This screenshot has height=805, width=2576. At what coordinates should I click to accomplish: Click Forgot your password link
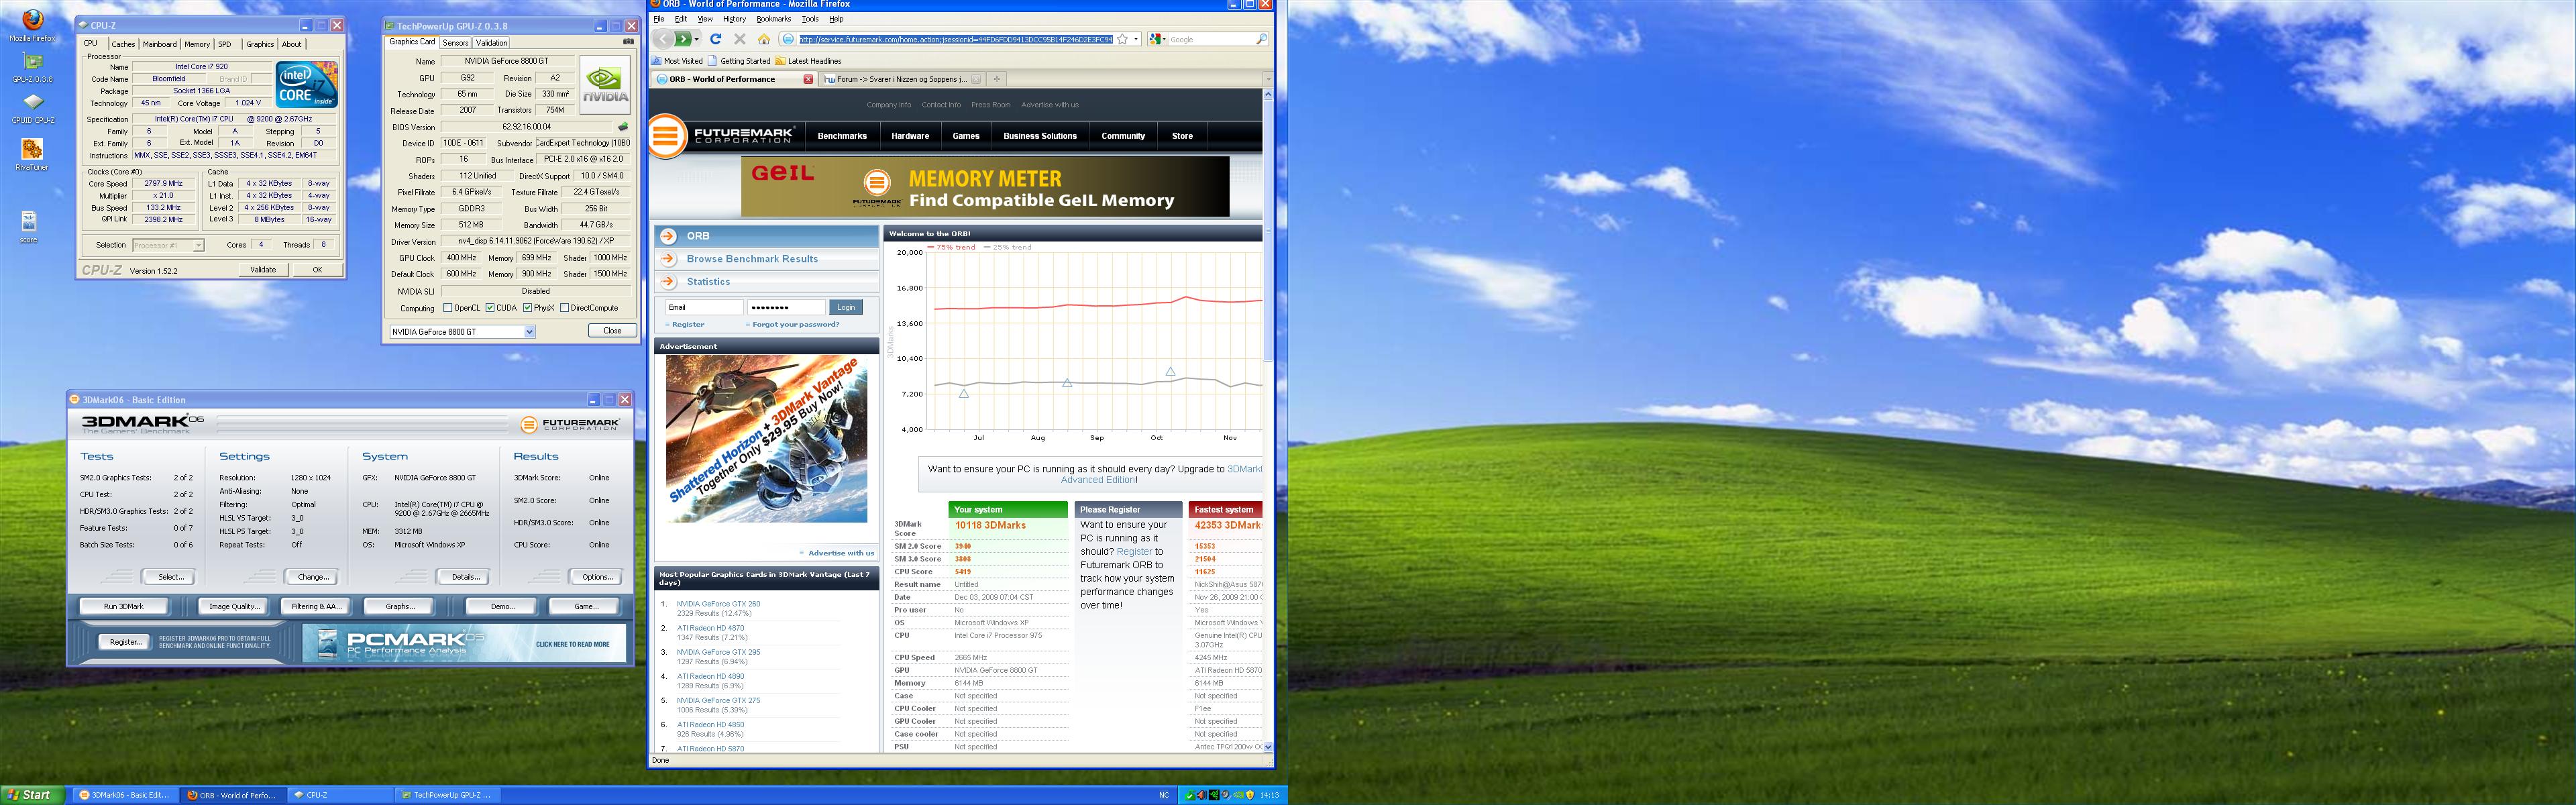coord(796,324)
